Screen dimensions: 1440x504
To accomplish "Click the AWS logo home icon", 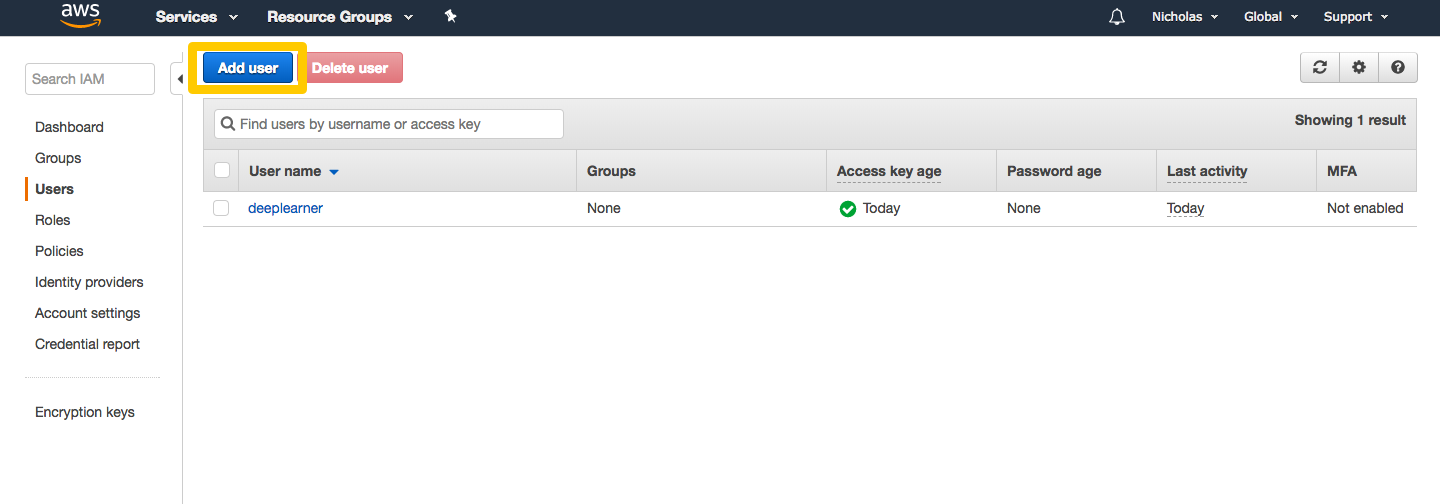I will point(80,16).
